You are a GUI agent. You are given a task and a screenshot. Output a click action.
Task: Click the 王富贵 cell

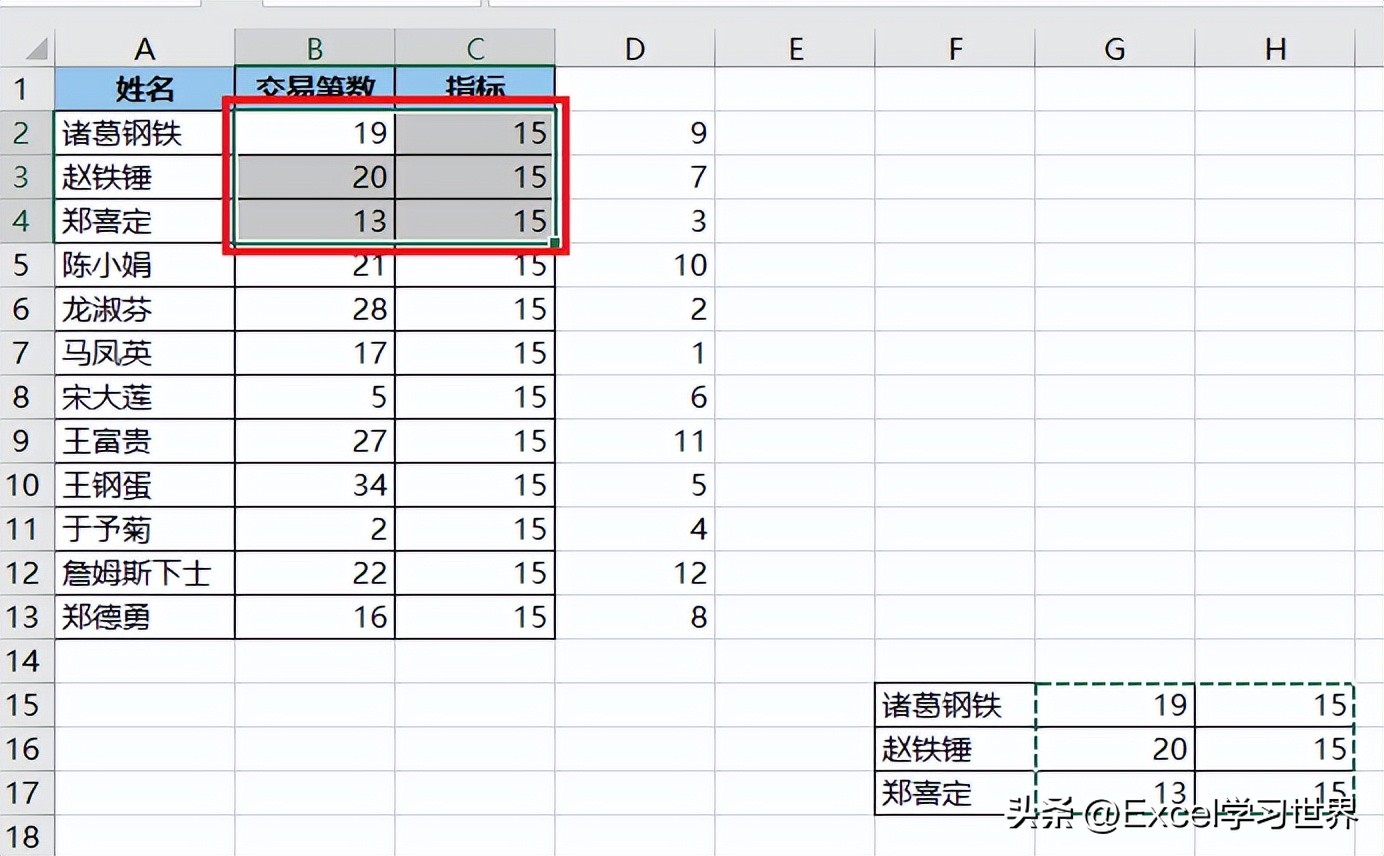pos(145,441)
